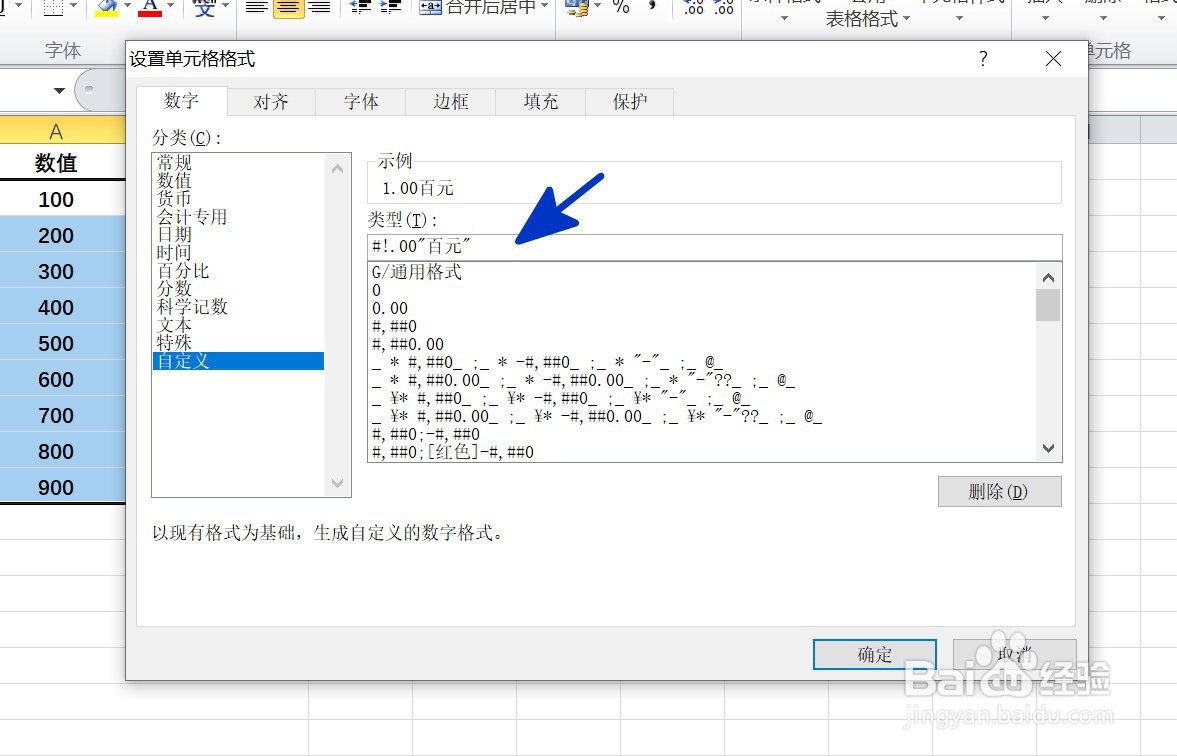Screen dimensions: 1177x756
Task: Open the borders dropdown arrow
Action: pos(74,6)
